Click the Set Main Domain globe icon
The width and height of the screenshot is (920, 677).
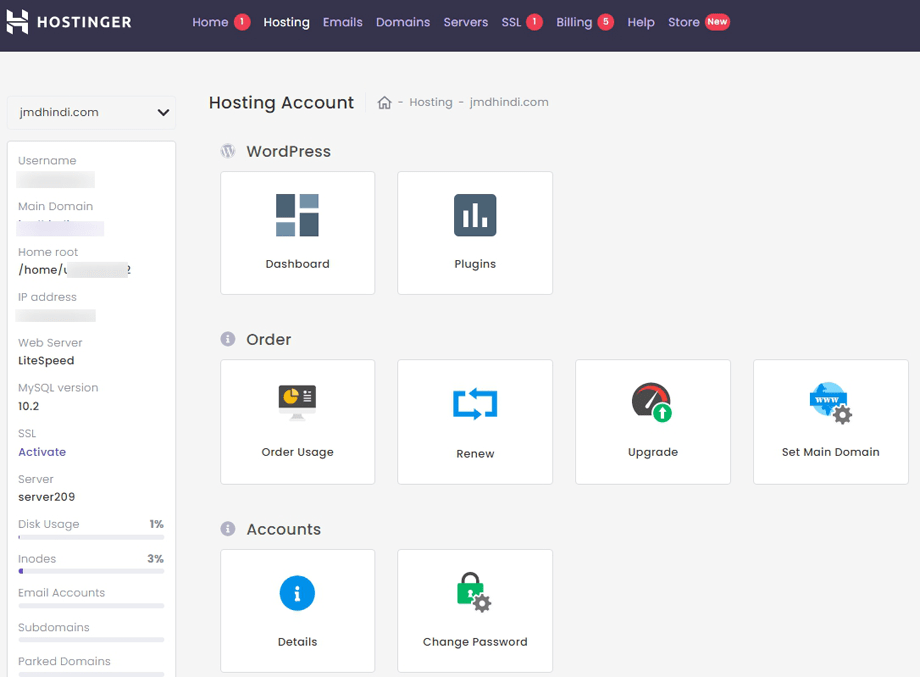(830, 403)
